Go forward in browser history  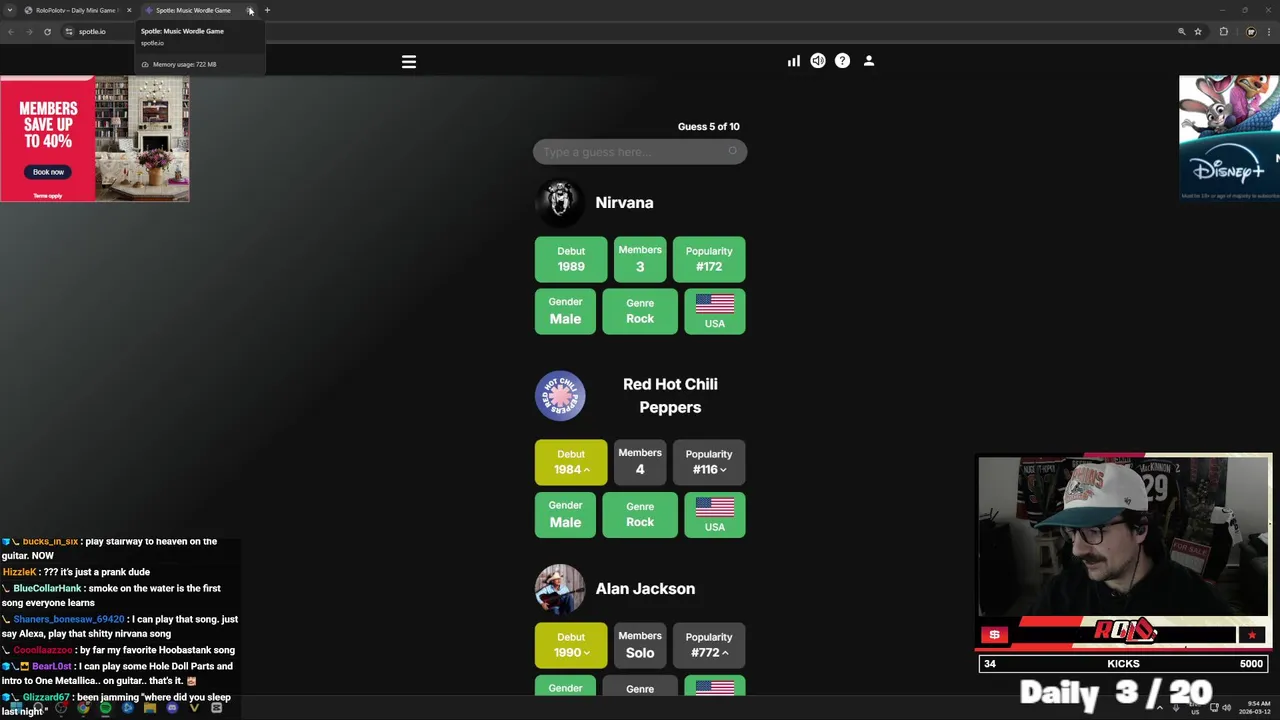tap(29, 31)
